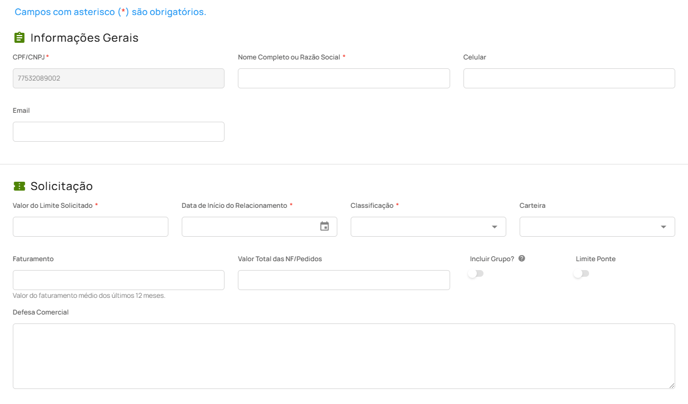Toggle the Incluir Grupo switch
The height and width of the screenshot is (404, 688).
pyautogui.click(x=476, y=274)
